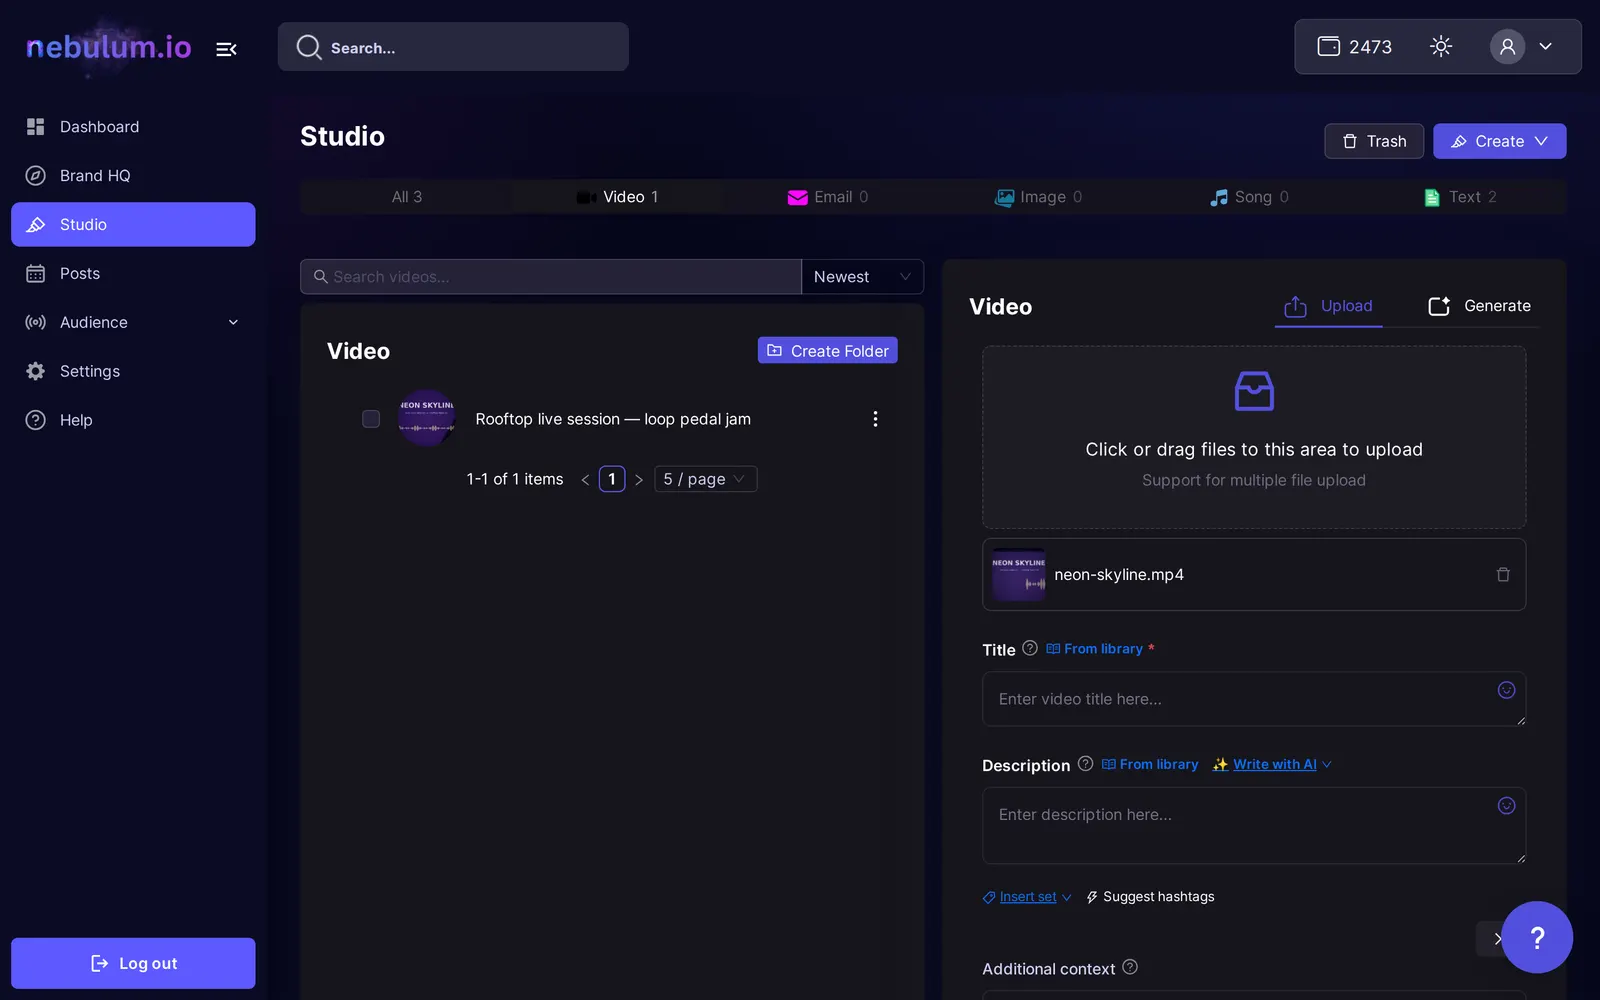Viewport: 1600px width, 1000px height.
Task: Open Settings from sidebar
Action: (133, 371)
